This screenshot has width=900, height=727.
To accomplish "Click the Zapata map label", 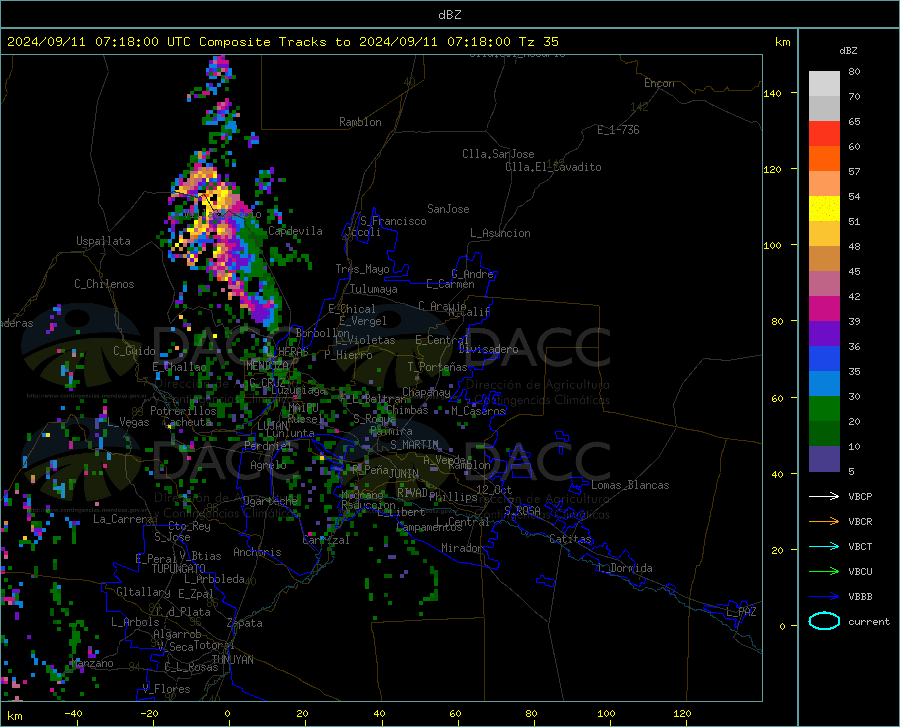I will tap(245, 623).
